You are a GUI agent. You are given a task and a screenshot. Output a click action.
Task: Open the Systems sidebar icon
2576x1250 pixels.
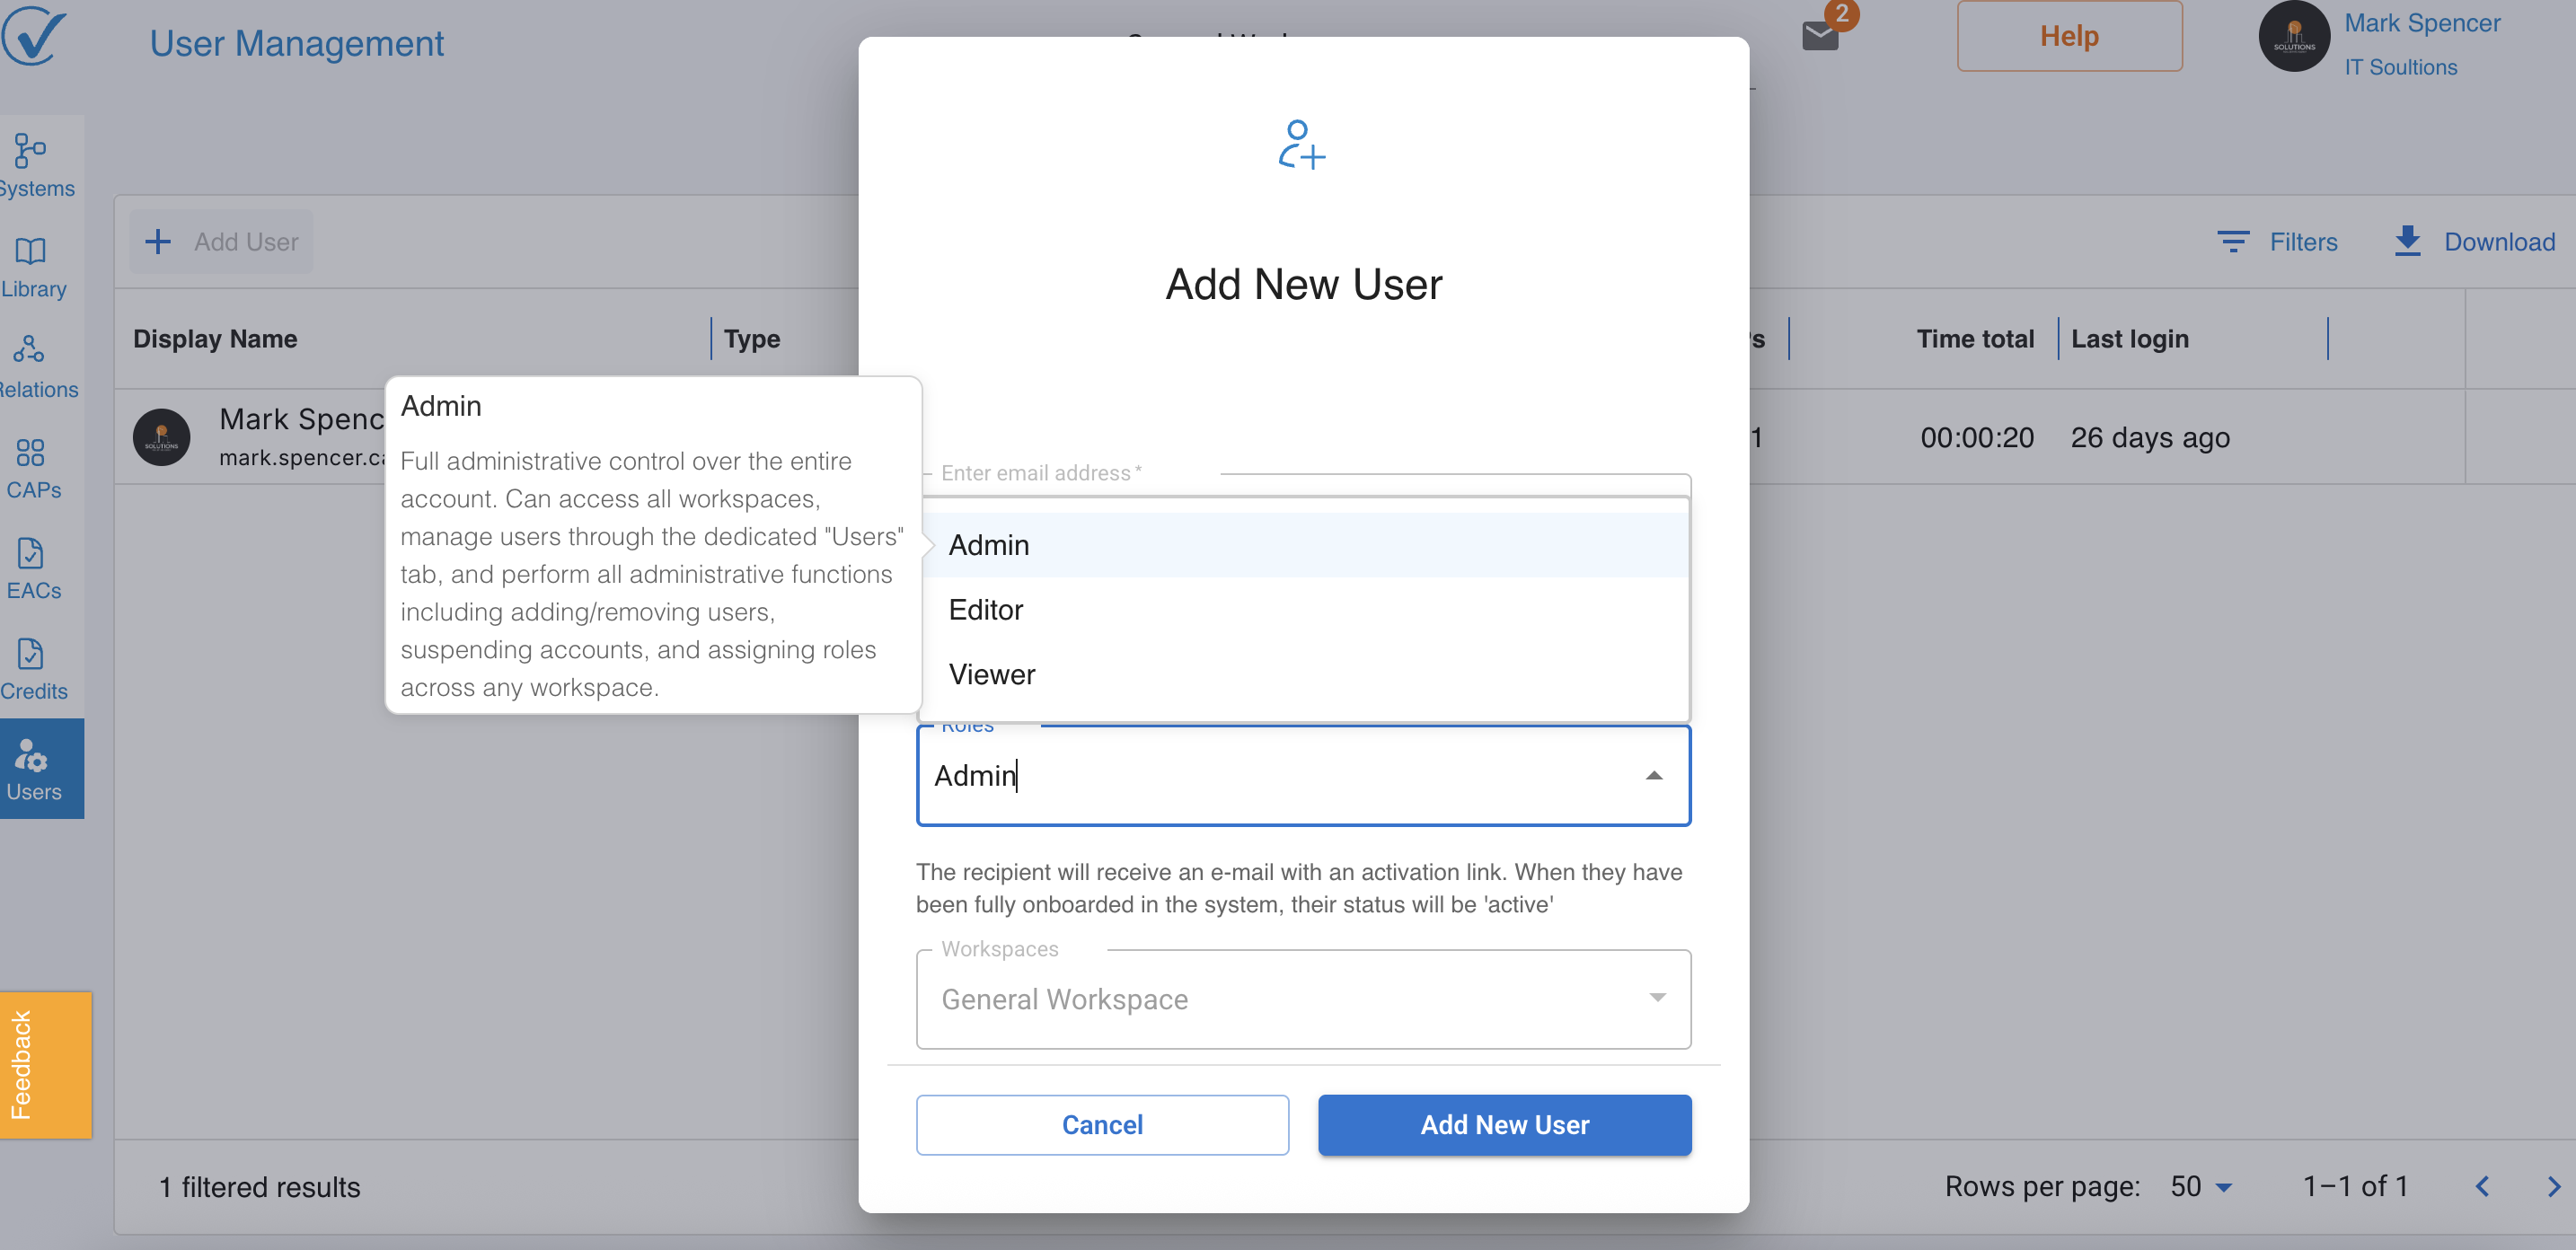point(31,152)
